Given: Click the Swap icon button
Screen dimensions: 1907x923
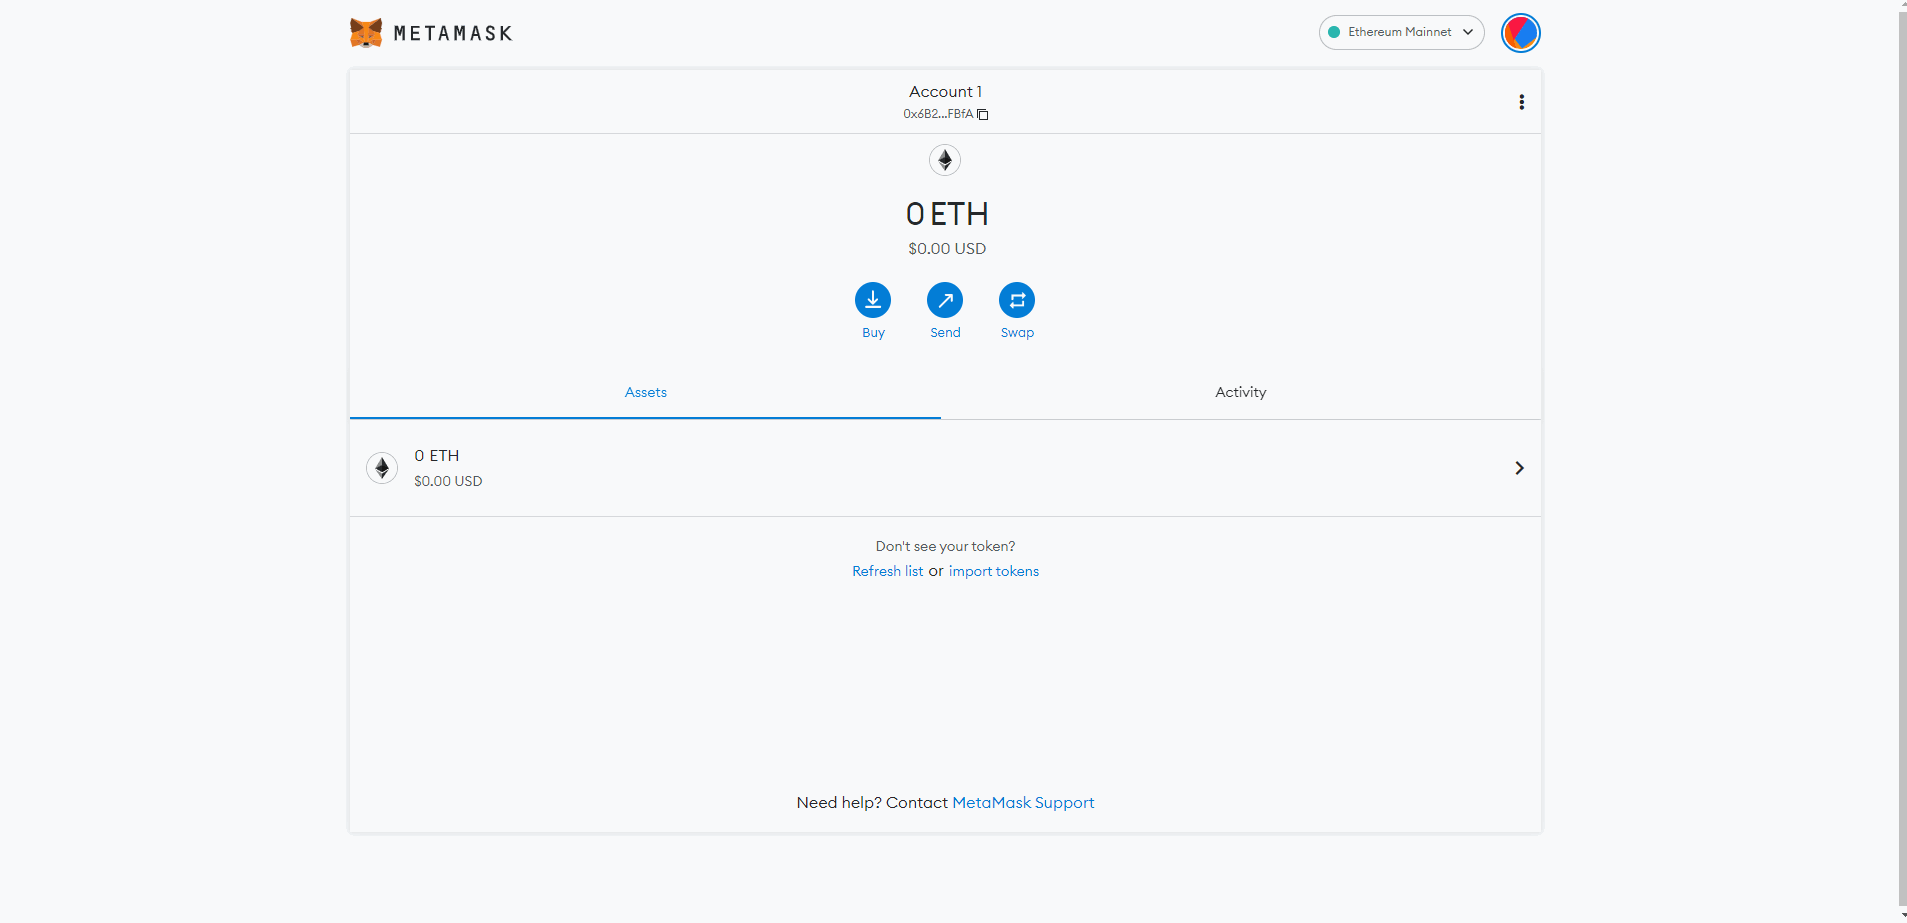Looking at the screenshot, I should (1017, 300).
